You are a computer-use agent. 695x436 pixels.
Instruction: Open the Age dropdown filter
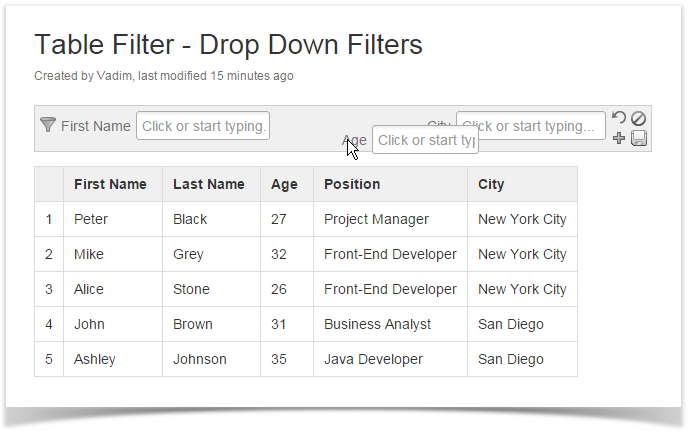[x=425, y=140]
